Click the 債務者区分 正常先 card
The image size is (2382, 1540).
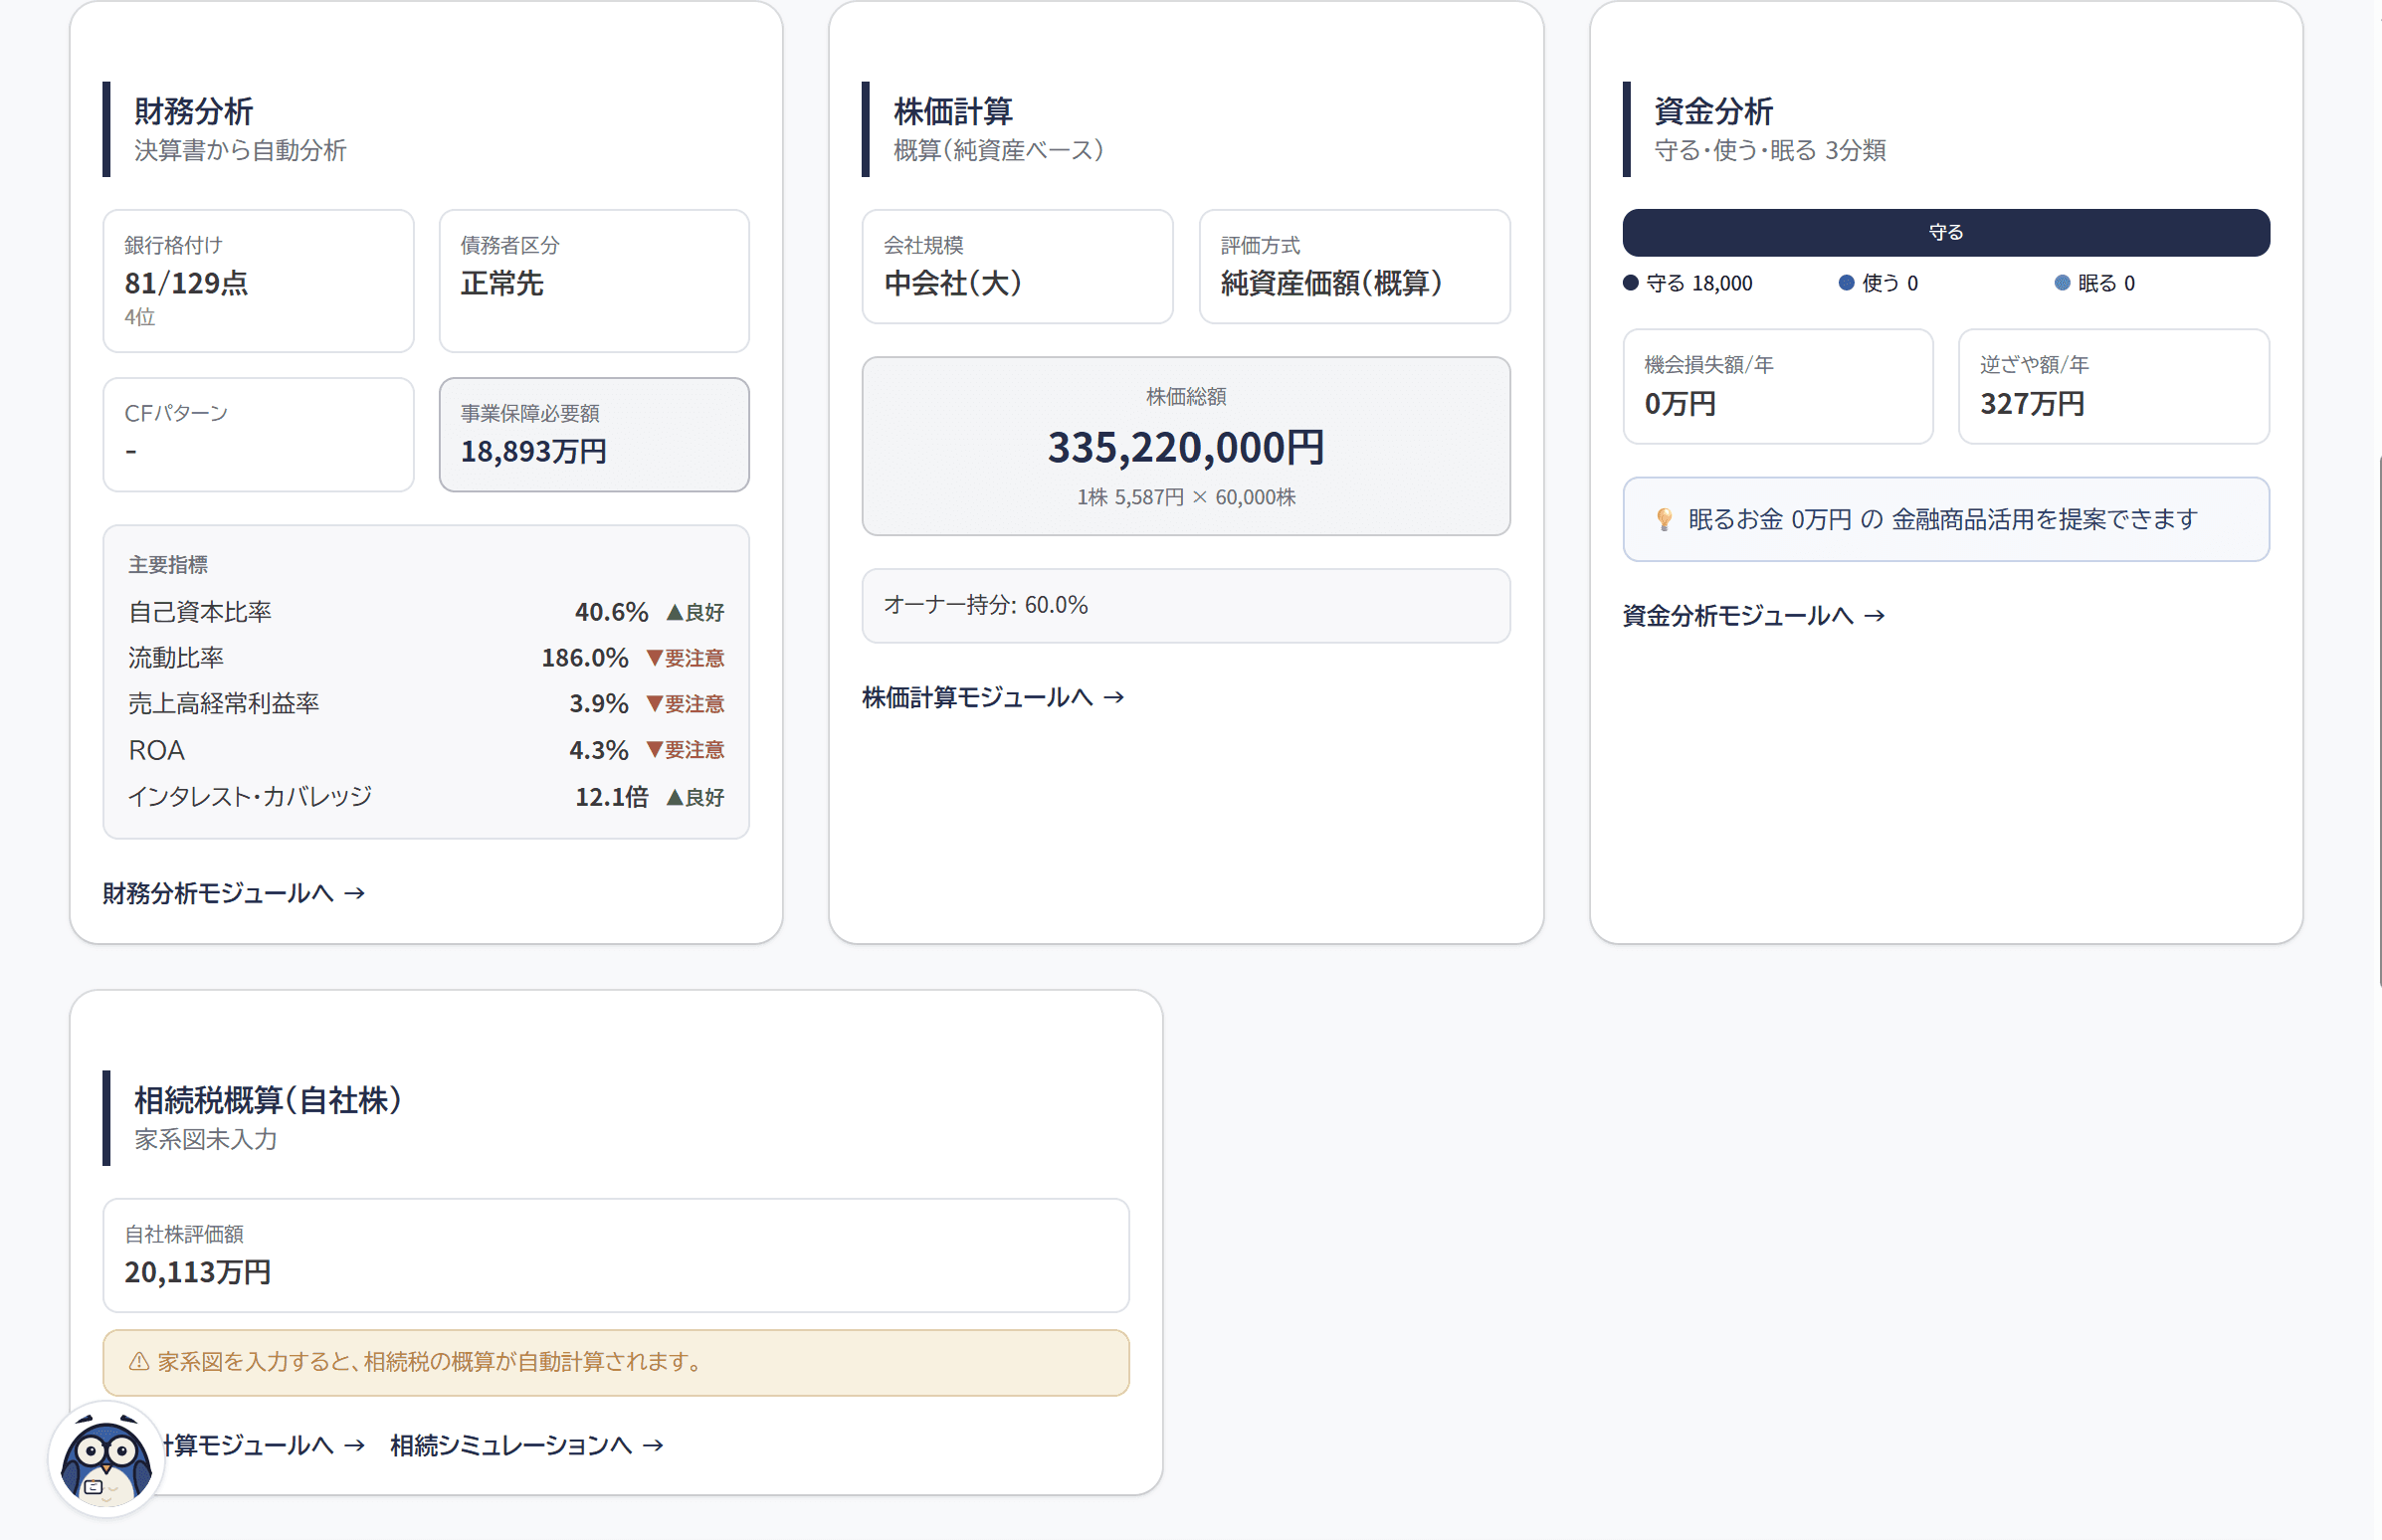coord(594,281)
